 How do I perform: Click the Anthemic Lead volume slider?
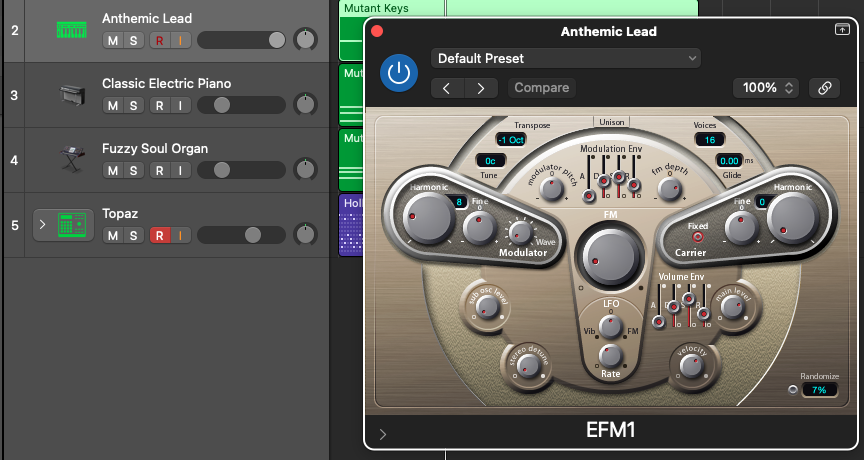(x=241, y=40)
